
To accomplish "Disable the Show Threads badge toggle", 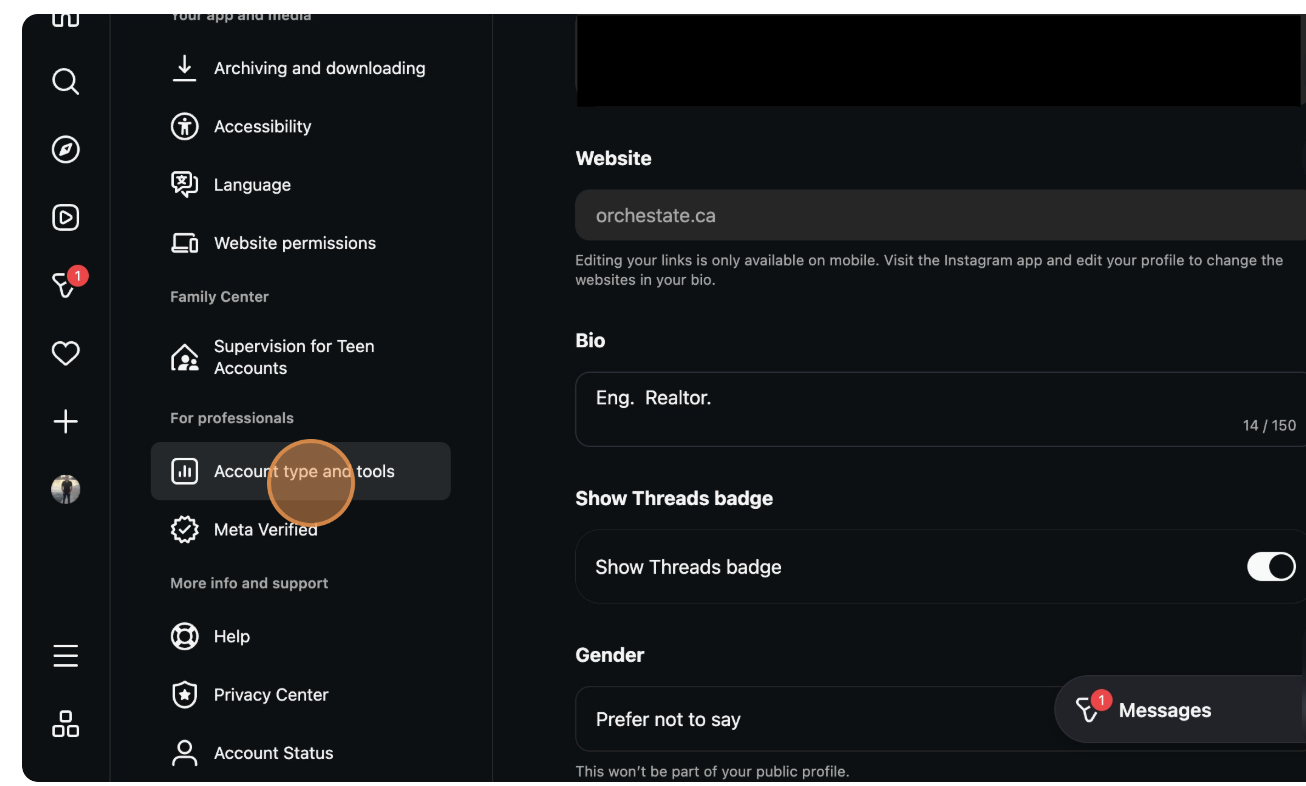I will point(1270,566).
